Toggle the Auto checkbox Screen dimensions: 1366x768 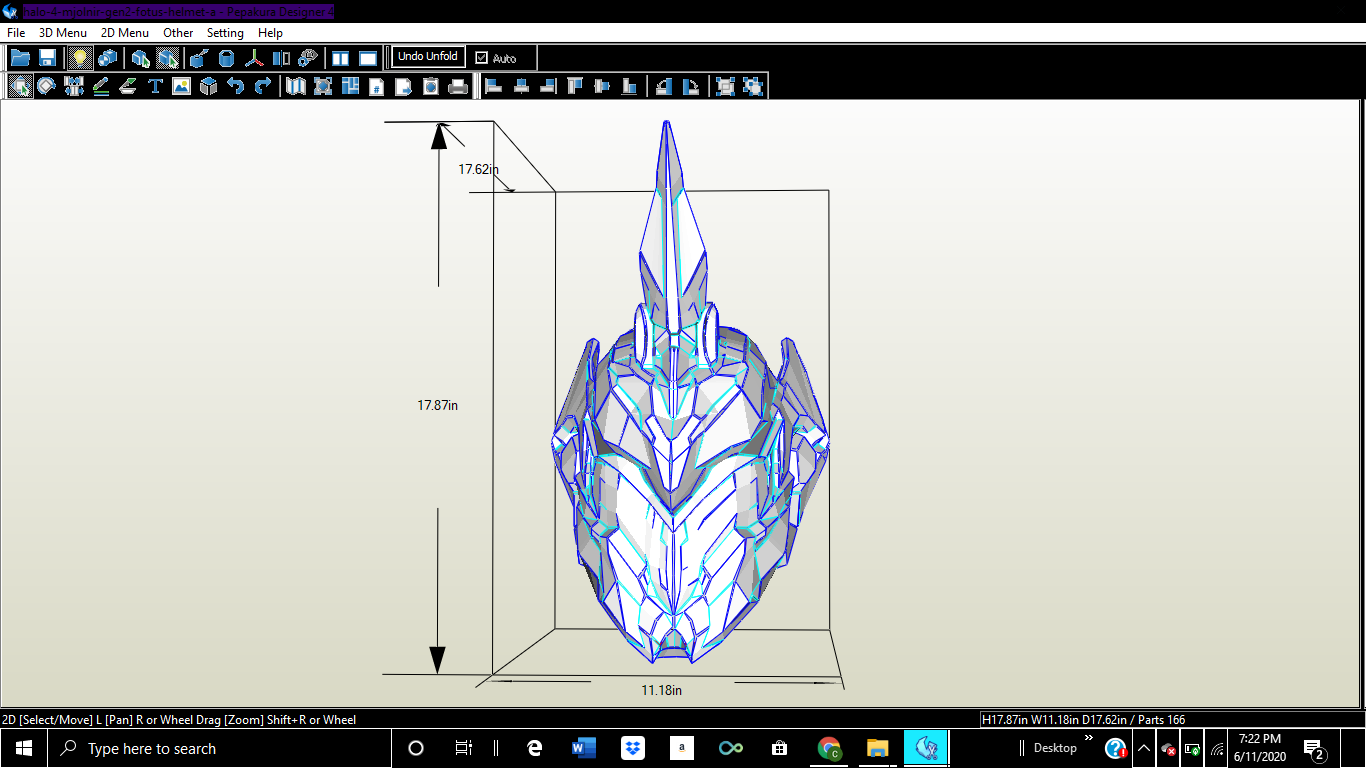[x=482, y=58]
